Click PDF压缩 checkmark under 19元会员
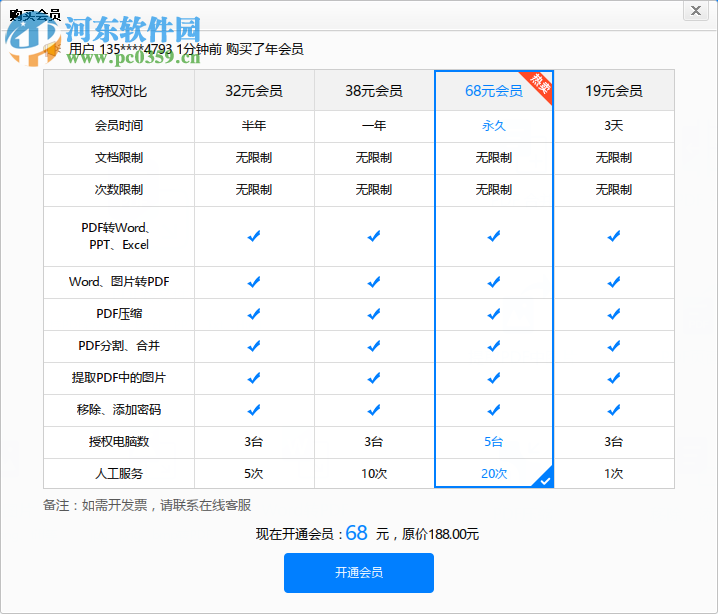 pos(614,314)
